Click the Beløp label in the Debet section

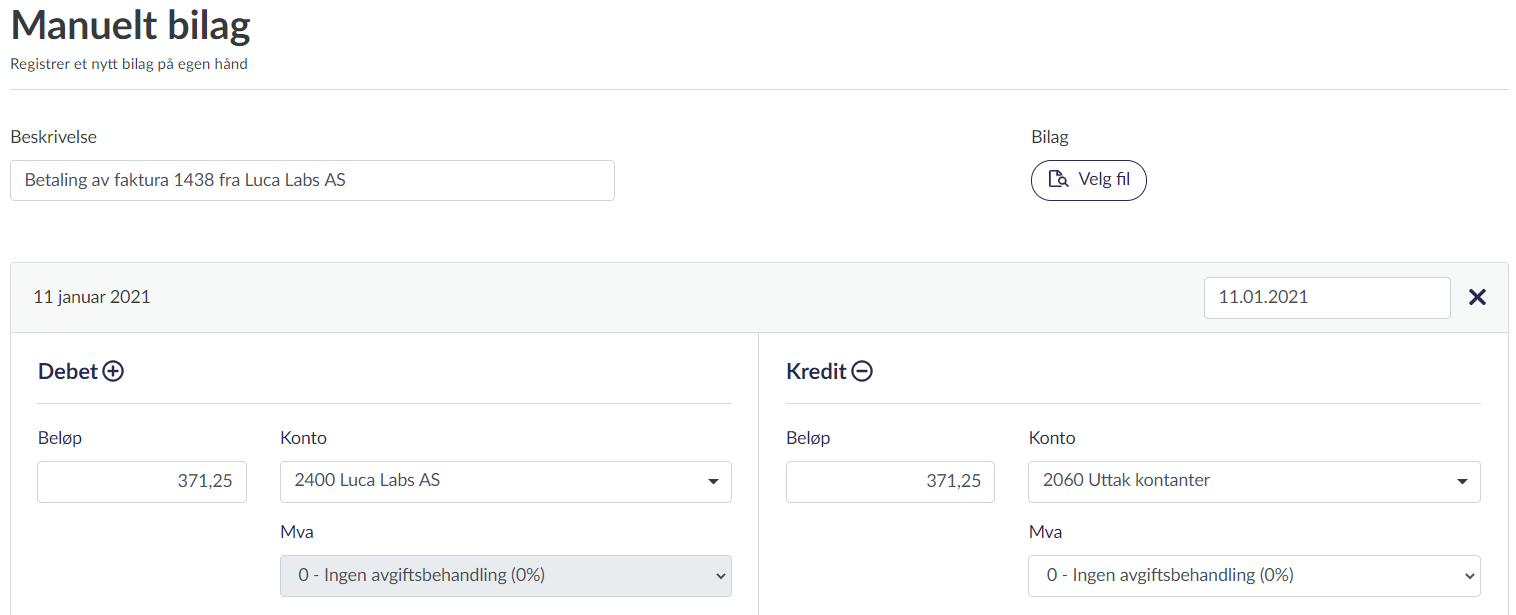[x=60, y=438]
